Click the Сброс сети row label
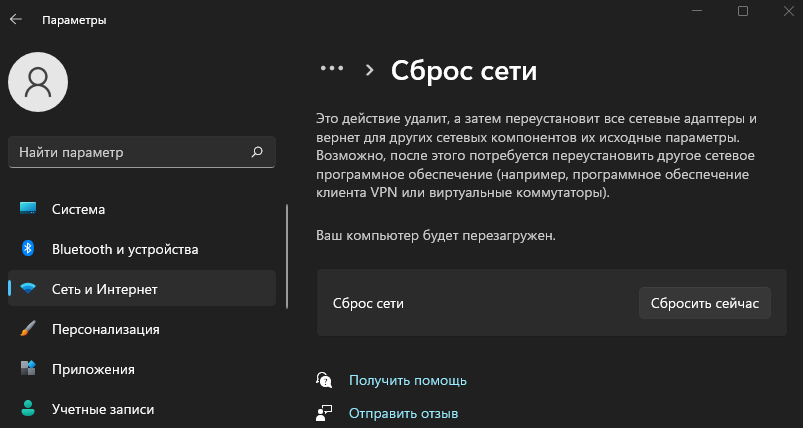Viewport: 803px width, 428px height. (368, 303)
